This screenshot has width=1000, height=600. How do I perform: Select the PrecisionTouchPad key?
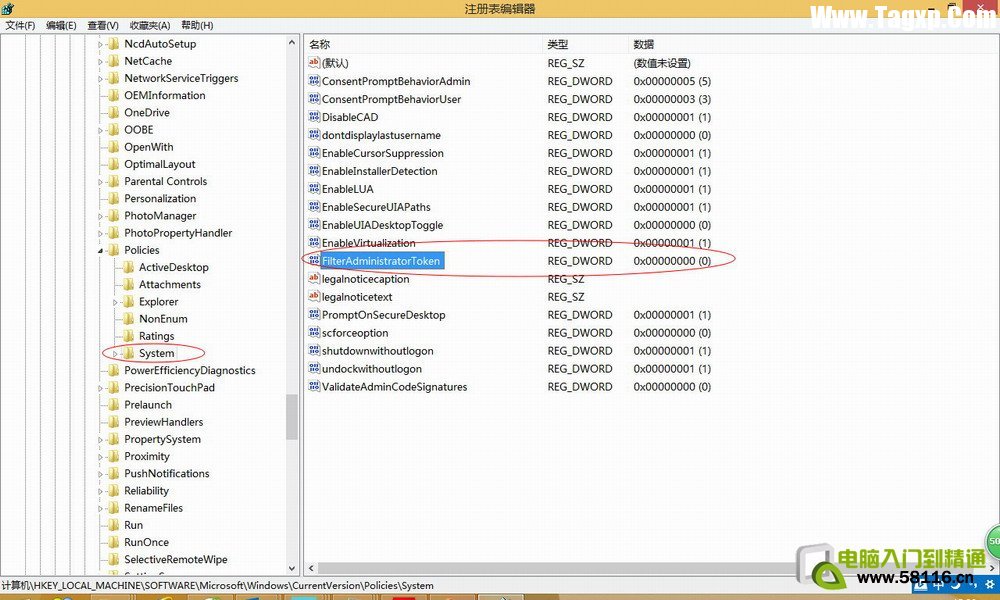(169, 388)
